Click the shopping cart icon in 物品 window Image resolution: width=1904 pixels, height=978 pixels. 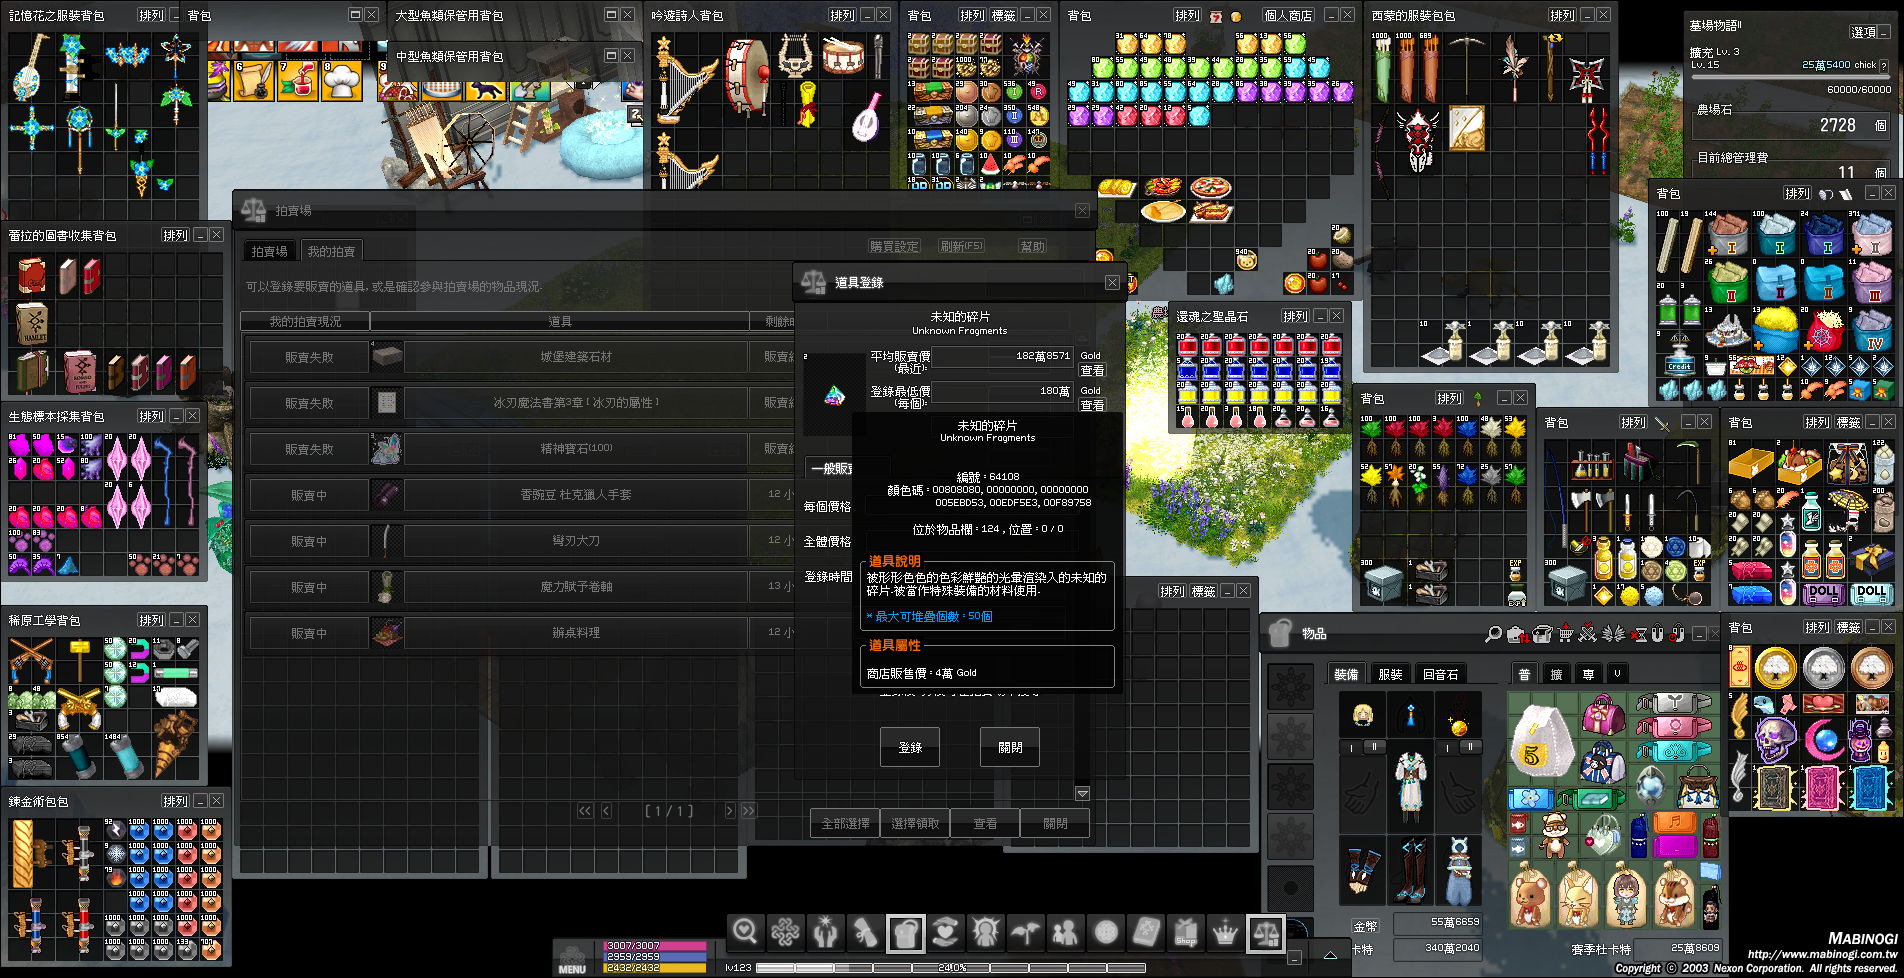coord(1565,634)
